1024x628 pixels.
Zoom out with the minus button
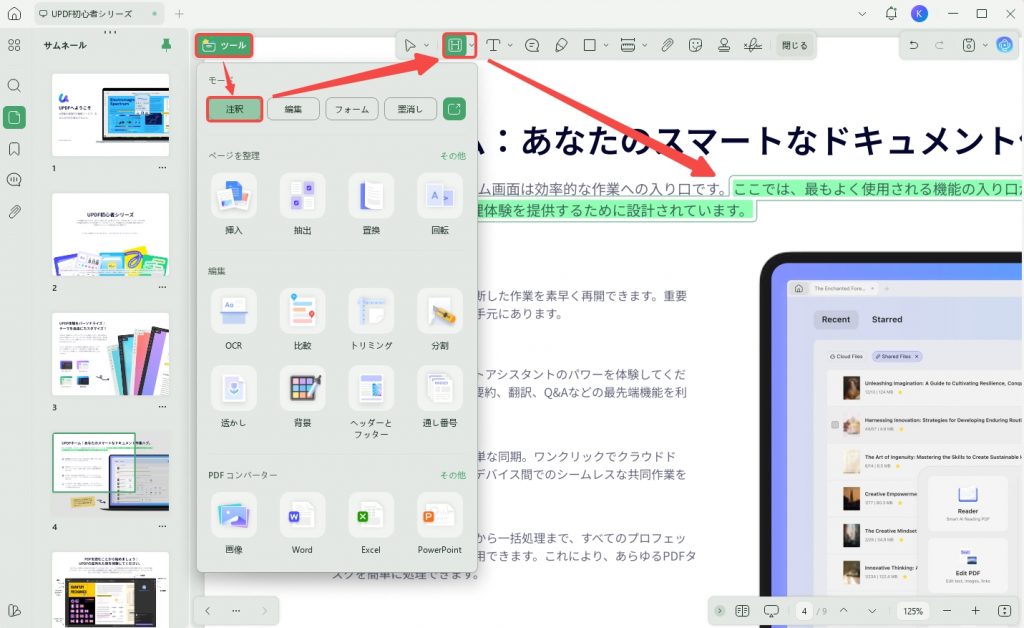pyautogui.click(x=947, y=610)
